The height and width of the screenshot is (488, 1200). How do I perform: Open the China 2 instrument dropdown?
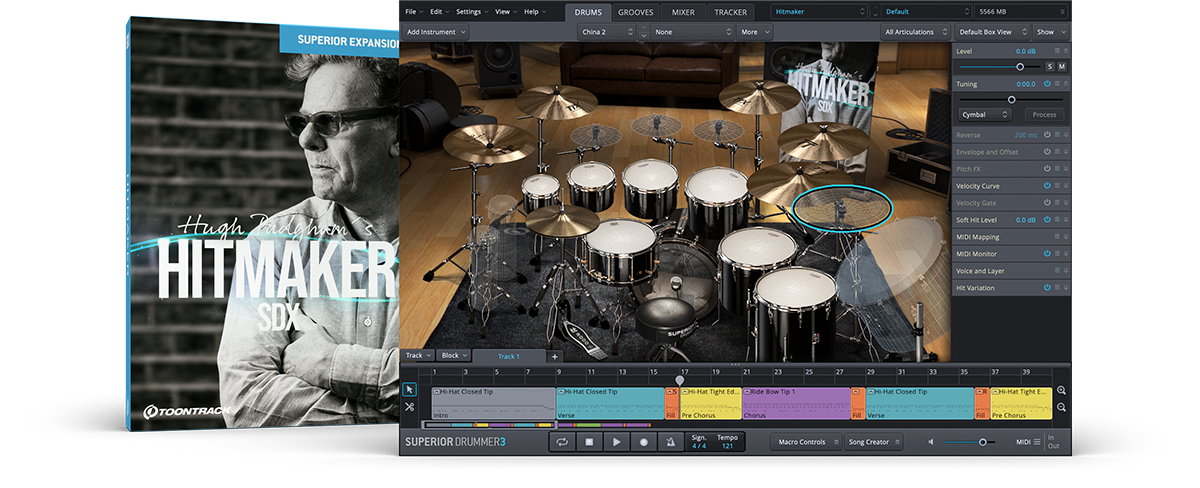tap(607, 32)
